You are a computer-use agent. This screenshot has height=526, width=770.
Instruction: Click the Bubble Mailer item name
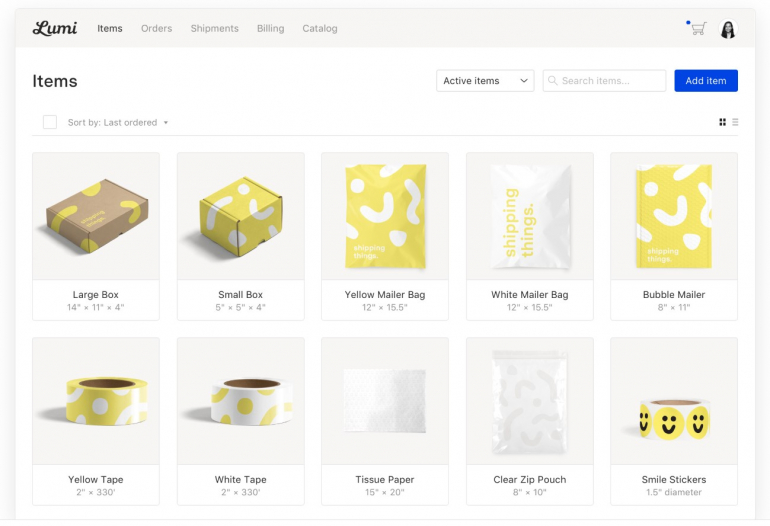pyautogui.click(x=673, y=295)
